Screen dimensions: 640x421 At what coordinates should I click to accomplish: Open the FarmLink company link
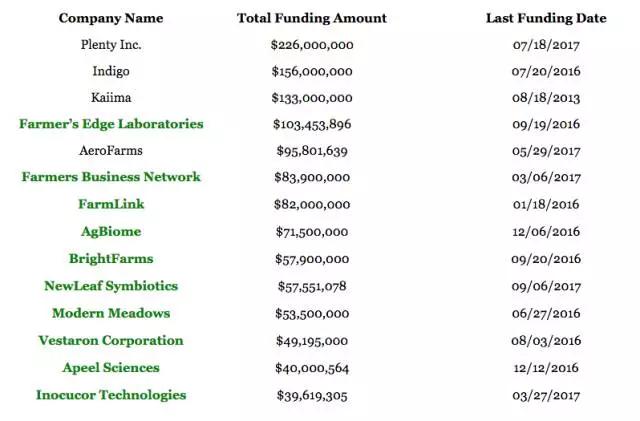[111, 204]
